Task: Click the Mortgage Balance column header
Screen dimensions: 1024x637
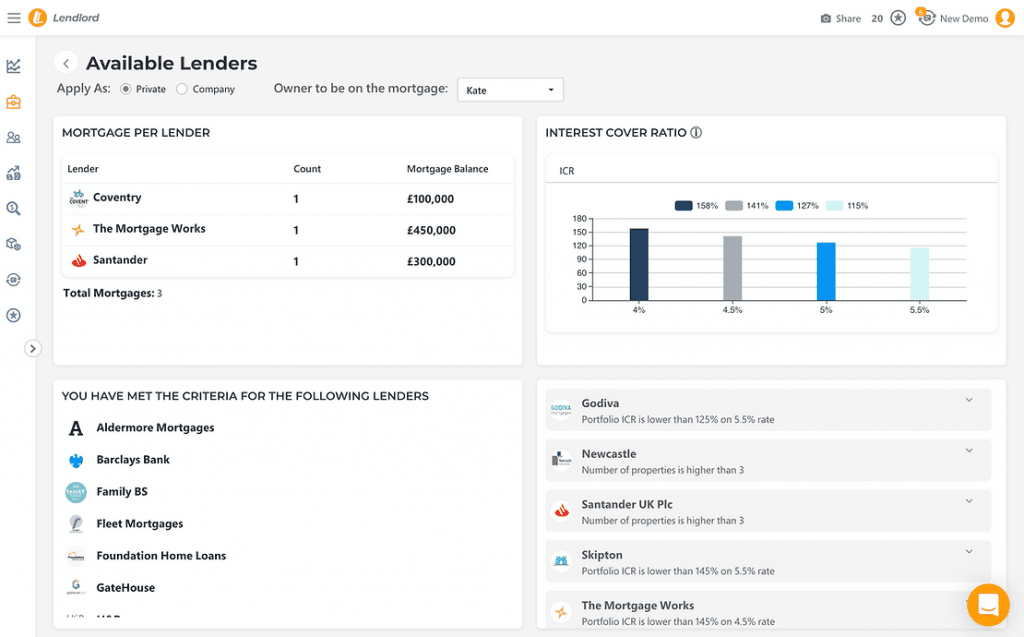Action: [447, 169]
